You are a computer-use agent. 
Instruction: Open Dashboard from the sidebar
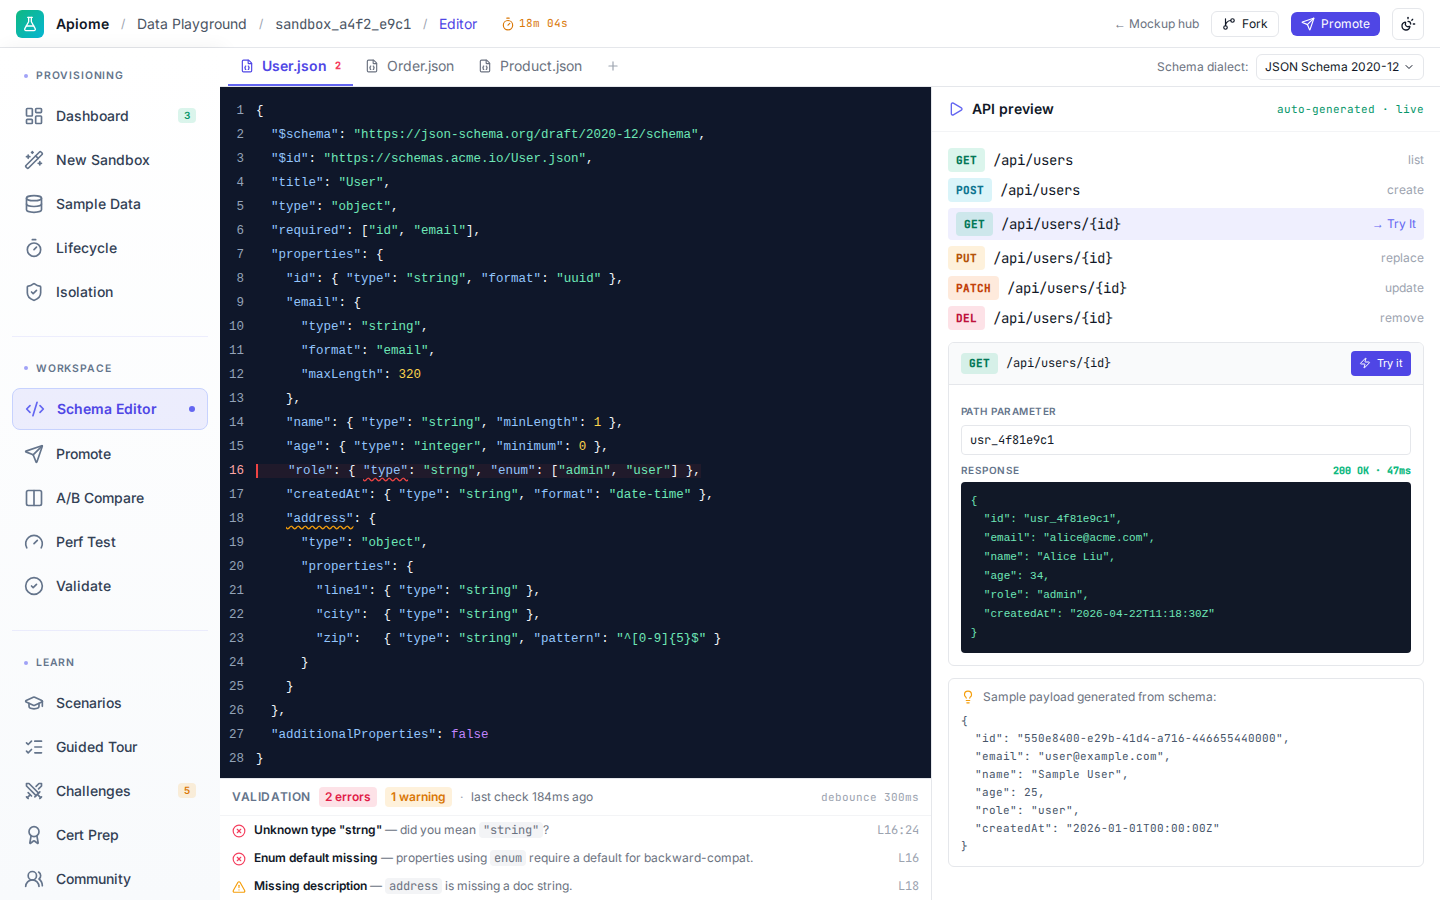point(110,116)
